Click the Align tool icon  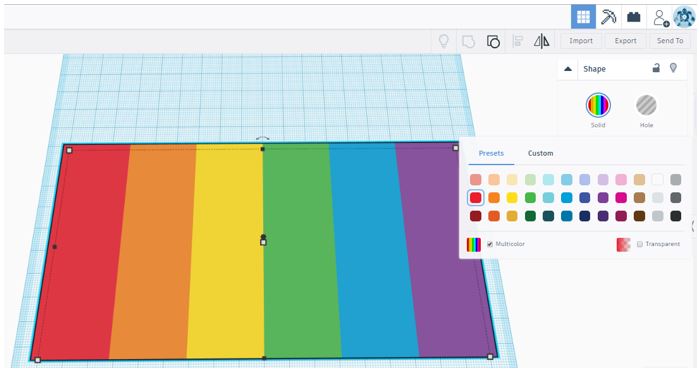[x=518, y=41]
